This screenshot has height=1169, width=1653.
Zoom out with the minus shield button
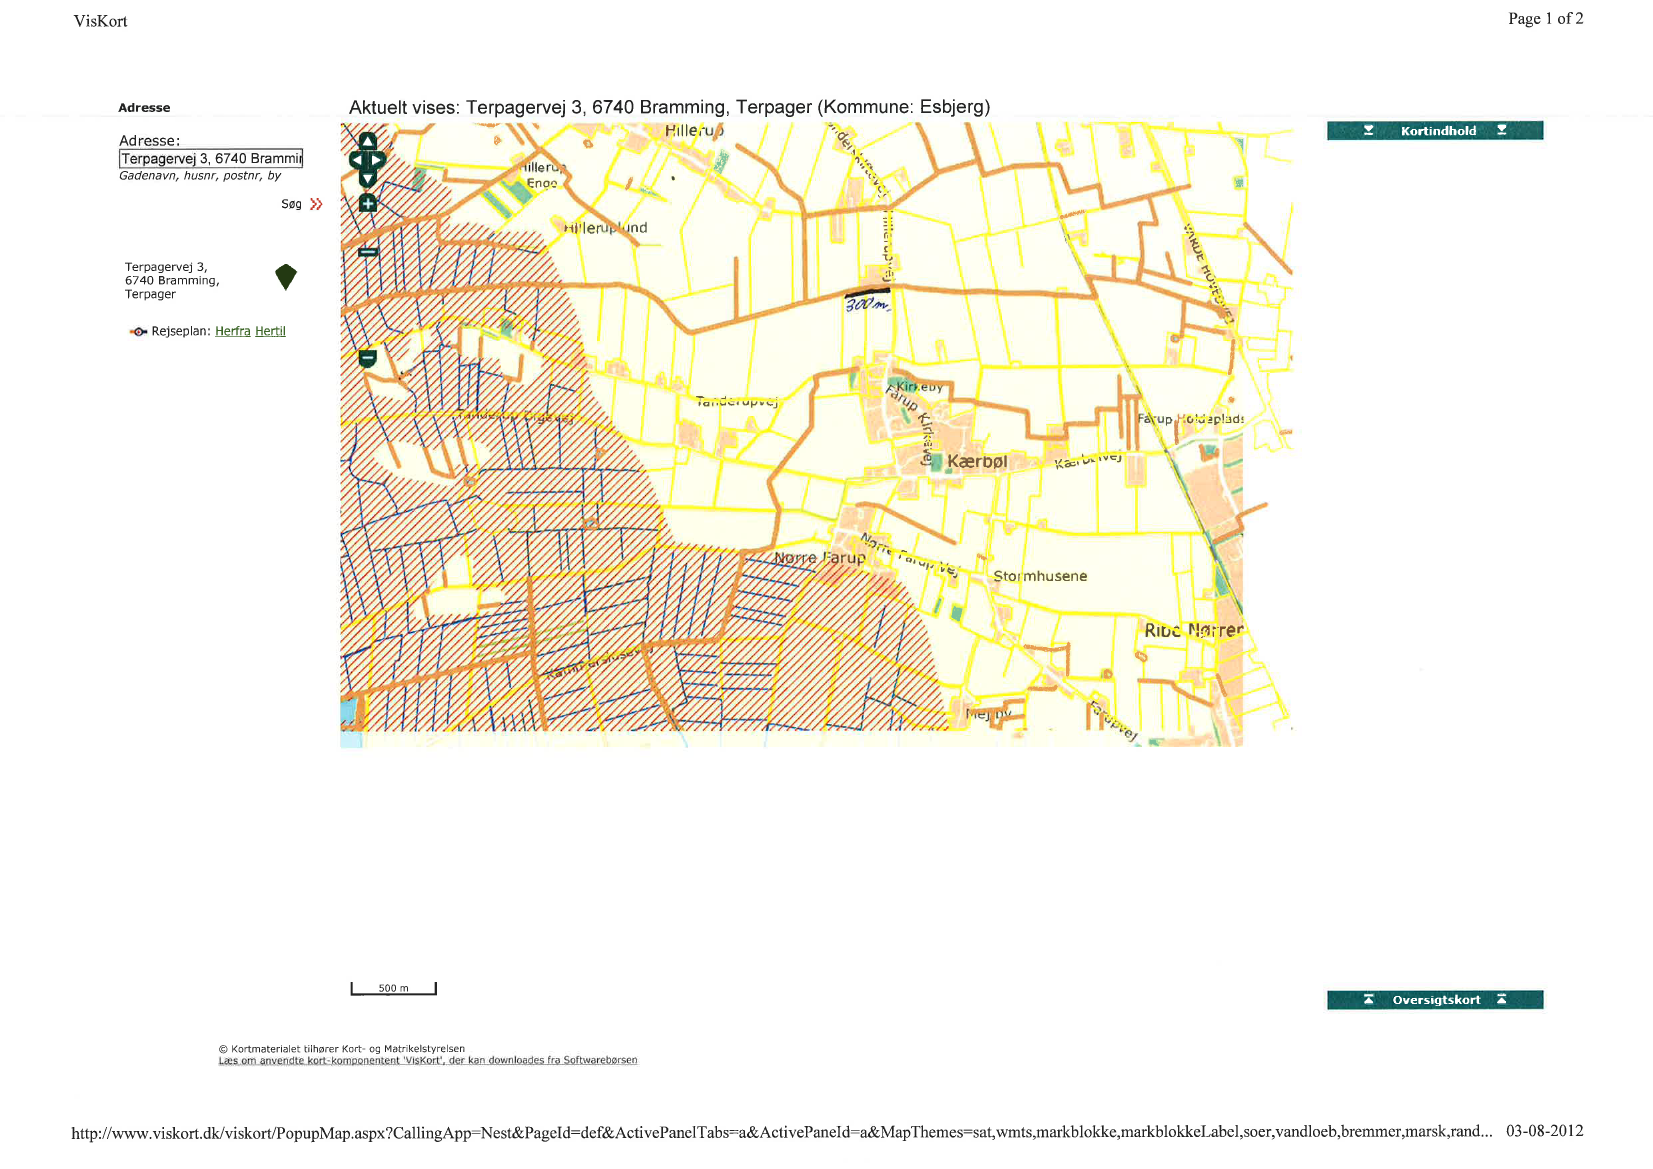click(x=368, y=358)
